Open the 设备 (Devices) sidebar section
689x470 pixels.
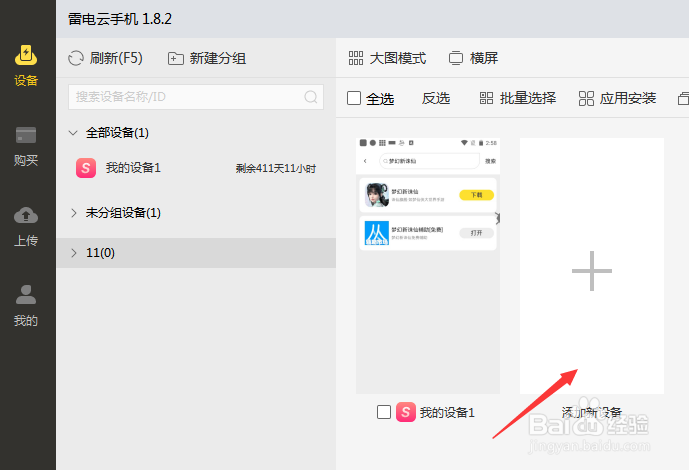(x=26, y=66)
